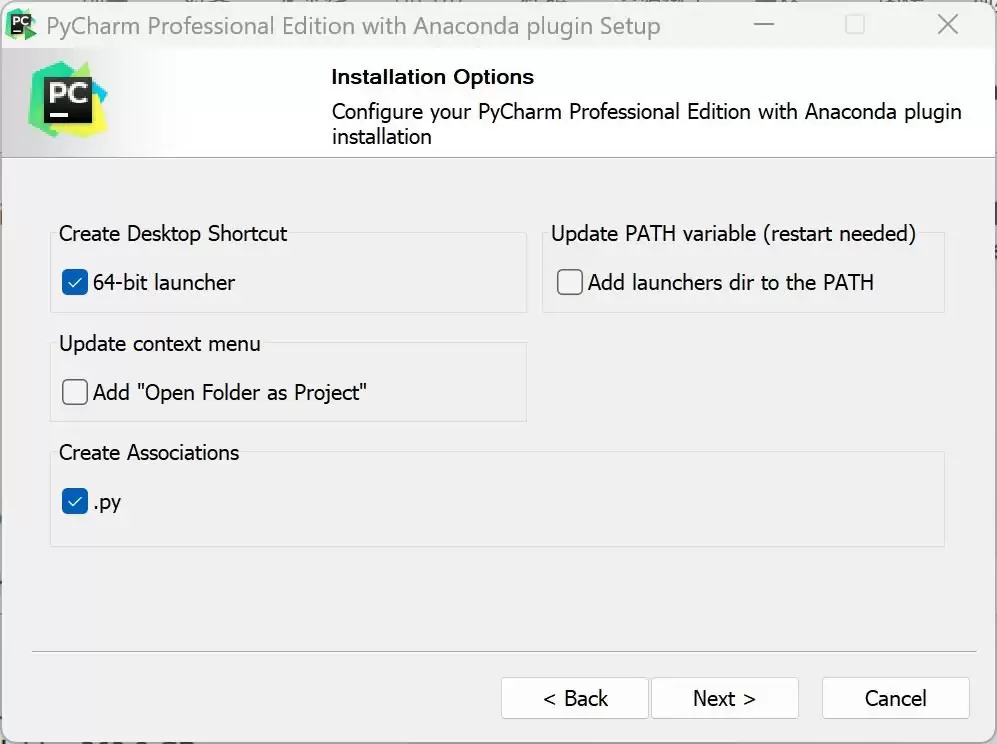Cancel the PyCharm setup
Image resolution: width=997 pixels, height=744 pixels.
895,698
